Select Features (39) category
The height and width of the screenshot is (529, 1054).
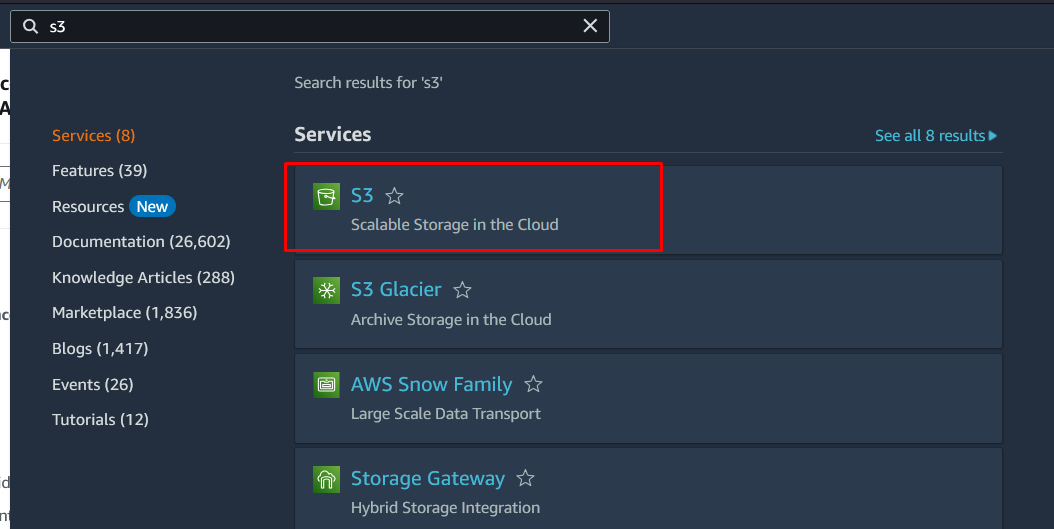click(99, 171)
